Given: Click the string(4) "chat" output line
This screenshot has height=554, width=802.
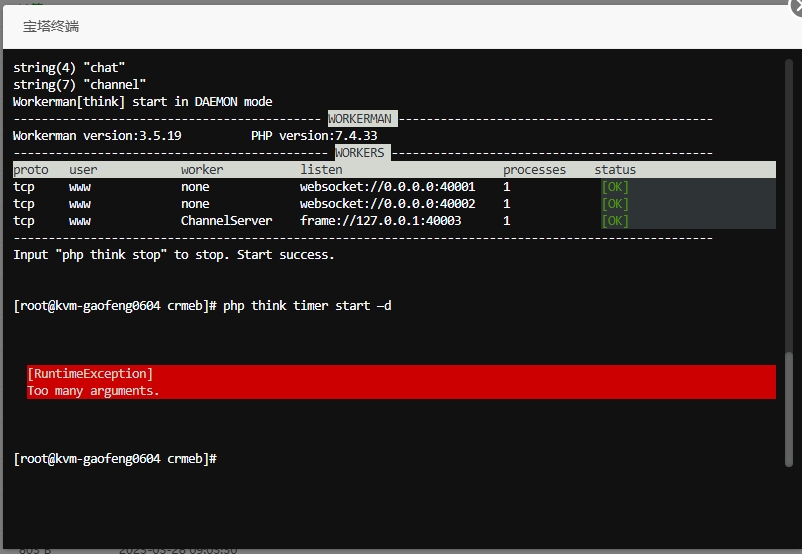Looking at the screenshot, I should [69, 68].
